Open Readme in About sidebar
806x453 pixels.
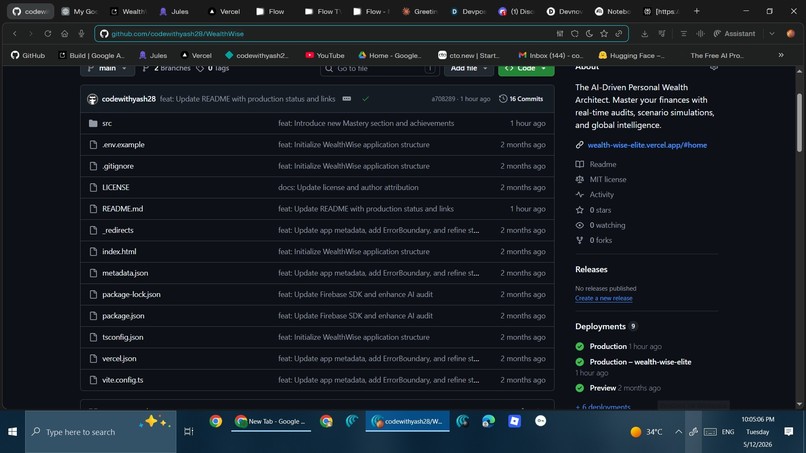(603, 165)
